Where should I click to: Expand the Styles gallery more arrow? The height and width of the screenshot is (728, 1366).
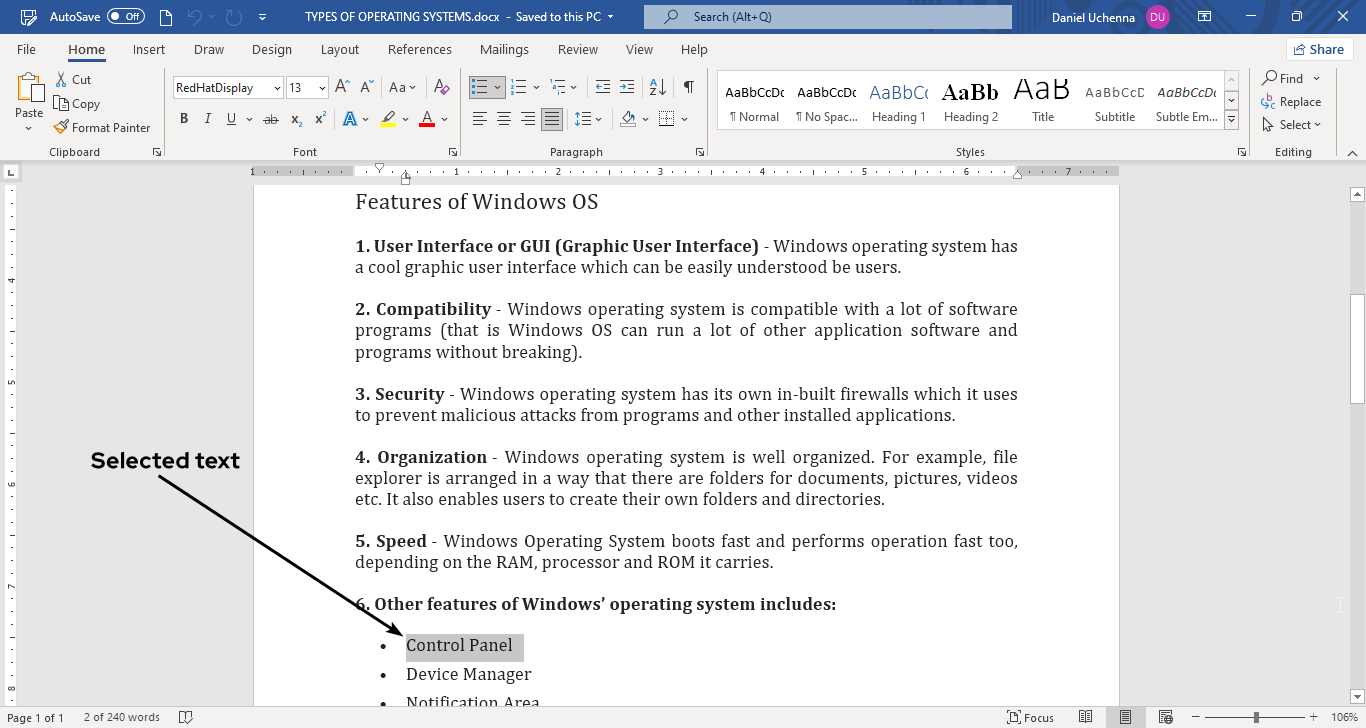[1232, 120]
